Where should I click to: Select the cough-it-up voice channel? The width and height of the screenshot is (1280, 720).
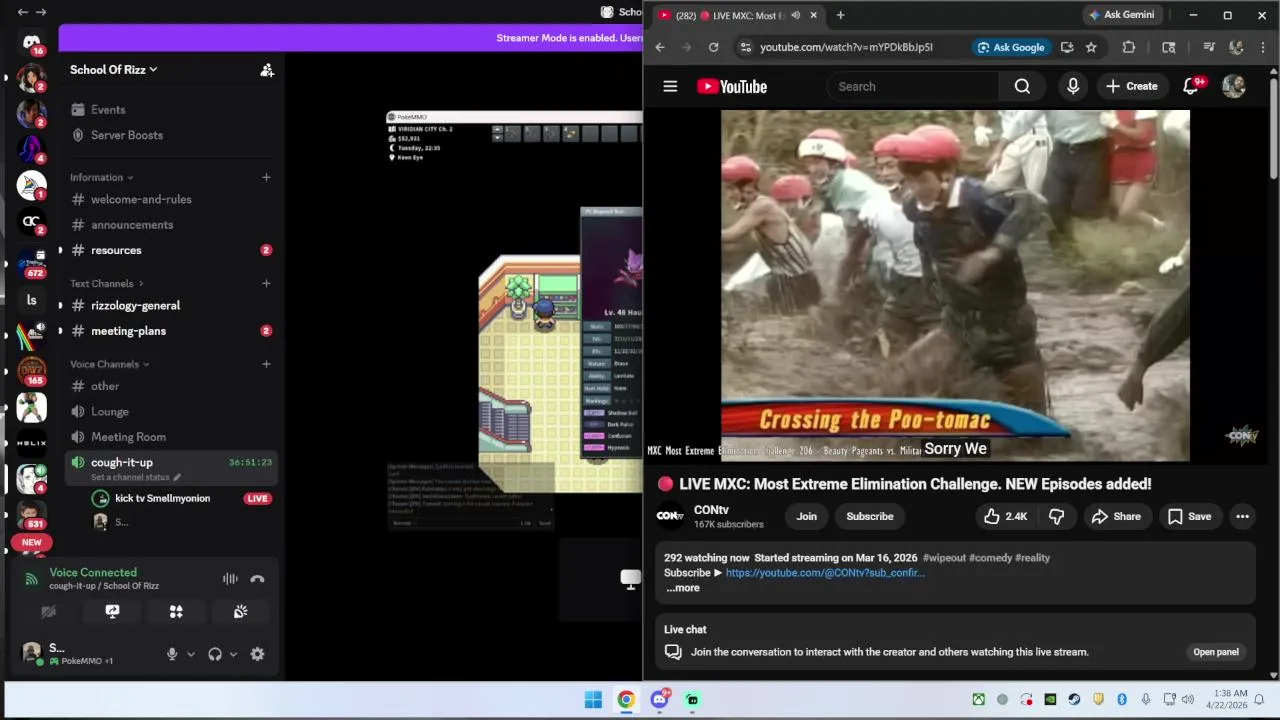tap(122, 462)
